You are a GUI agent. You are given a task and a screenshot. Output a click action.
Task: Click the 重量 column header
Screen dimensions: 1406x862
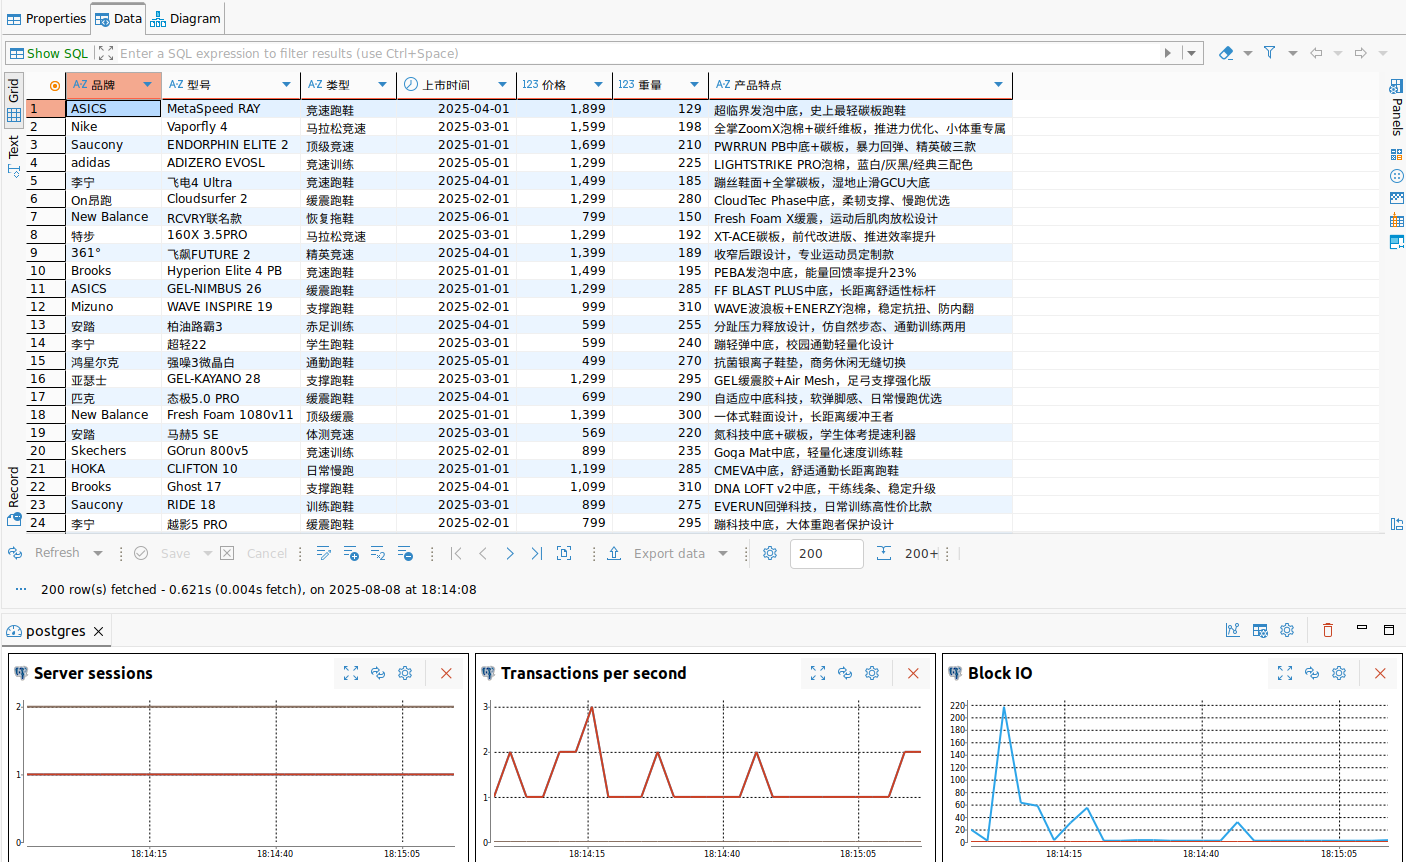(660, 85)
